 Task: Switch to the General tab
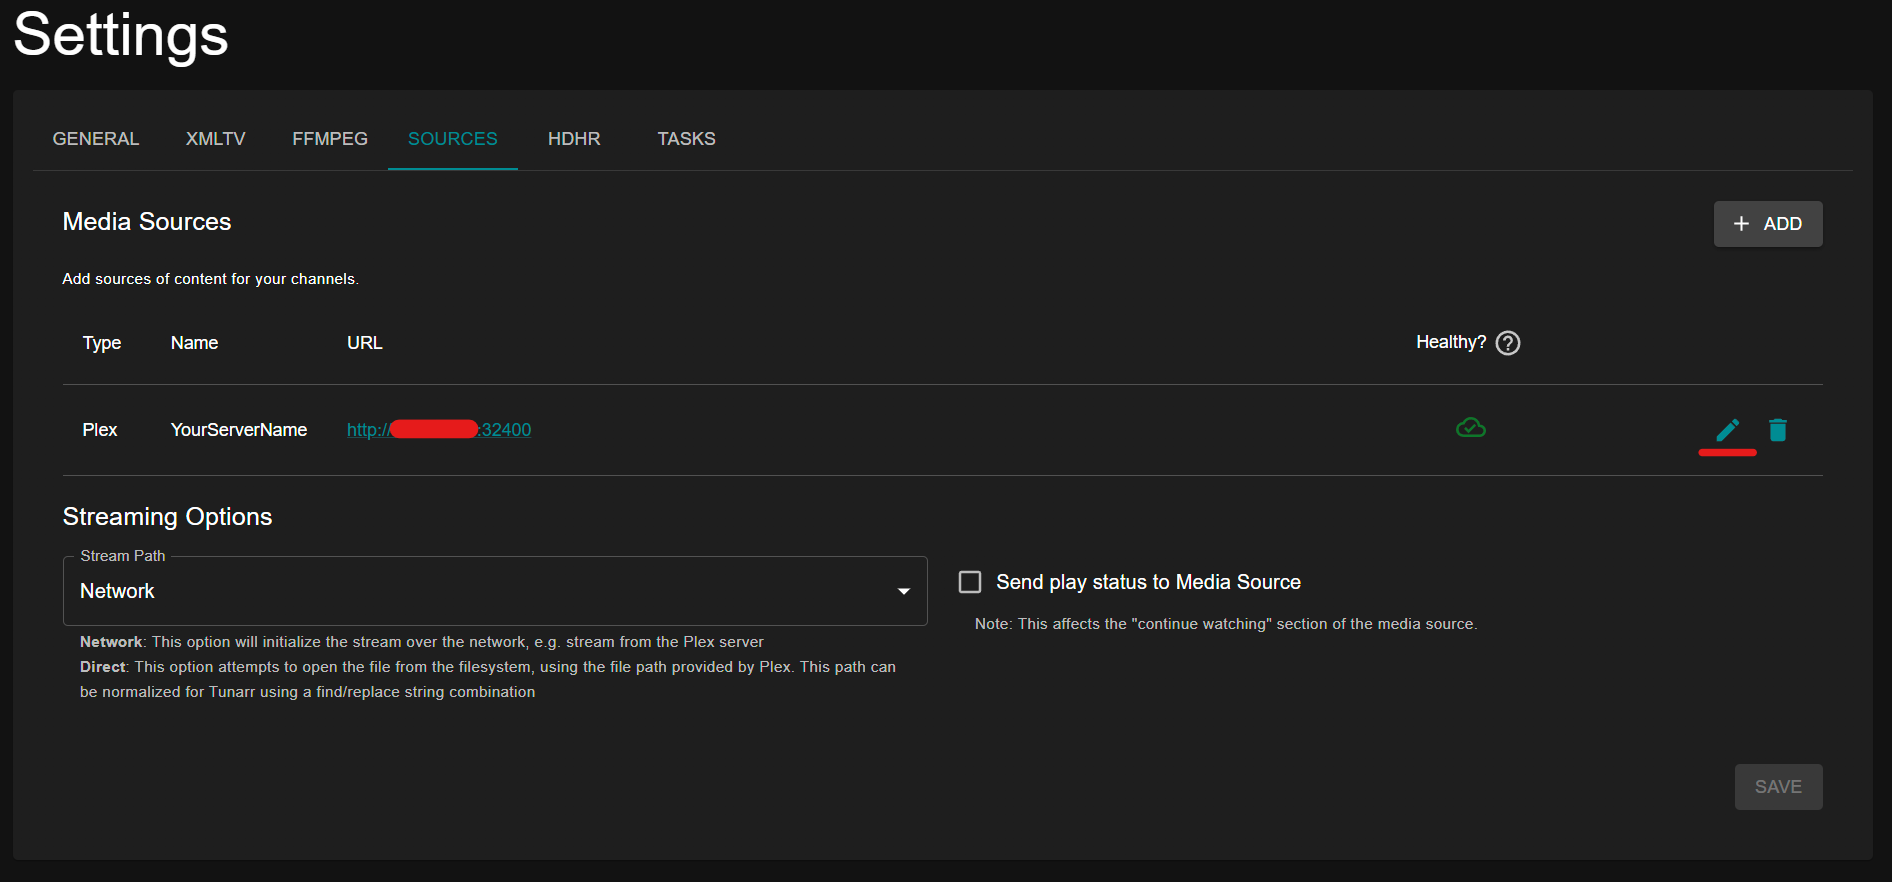tap(96, 139)
